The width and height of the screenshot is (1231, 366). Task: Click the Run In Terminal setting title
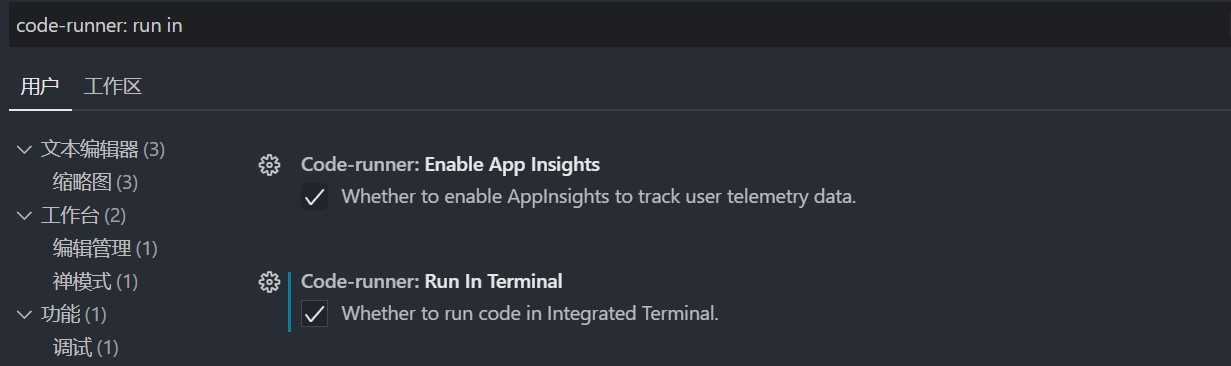(432, 281)
